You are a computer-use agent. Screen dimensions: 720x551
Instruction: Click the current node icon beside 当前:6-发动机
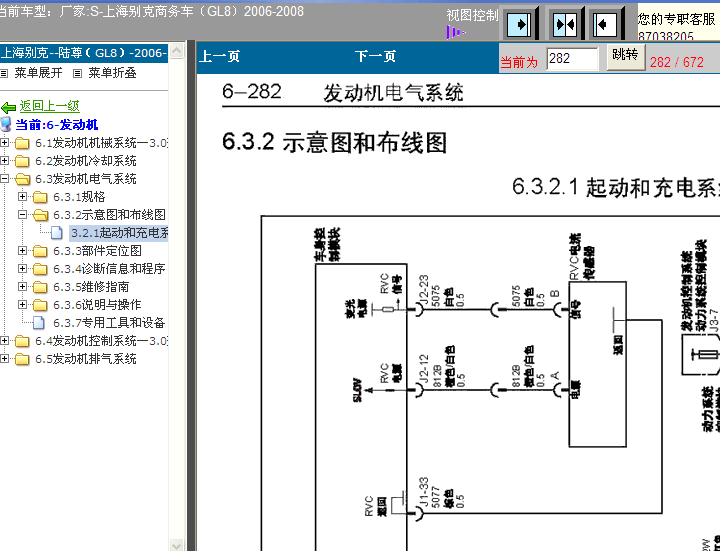point(6,124)
